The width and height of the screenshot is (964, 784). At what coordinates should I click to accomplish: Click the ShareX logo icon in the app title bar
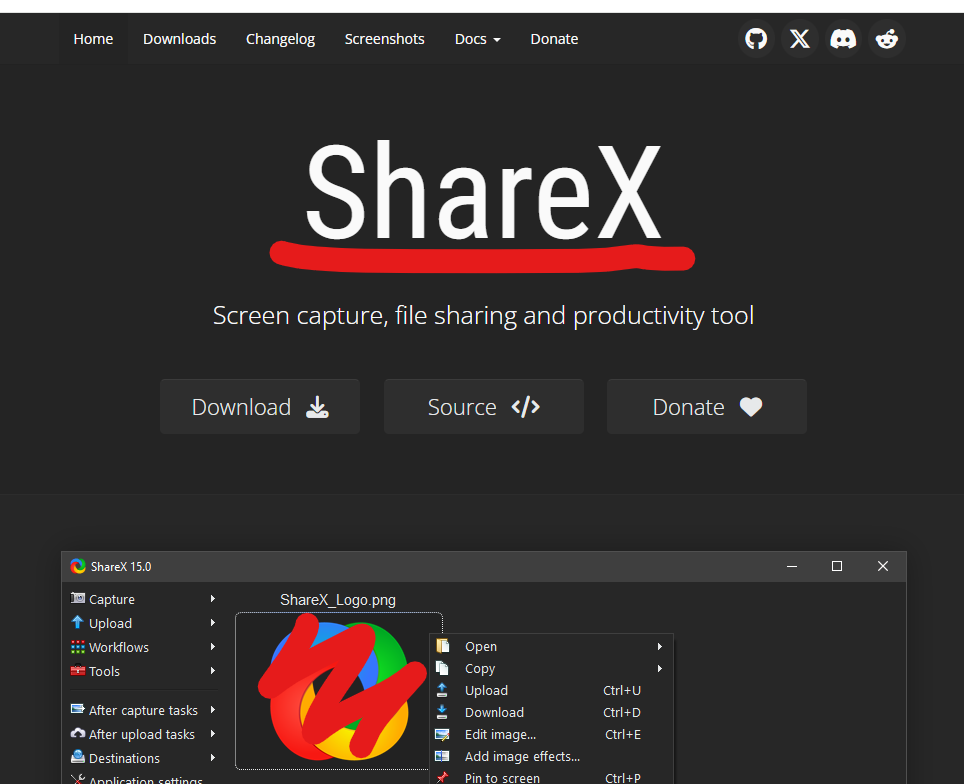(78, 566)
